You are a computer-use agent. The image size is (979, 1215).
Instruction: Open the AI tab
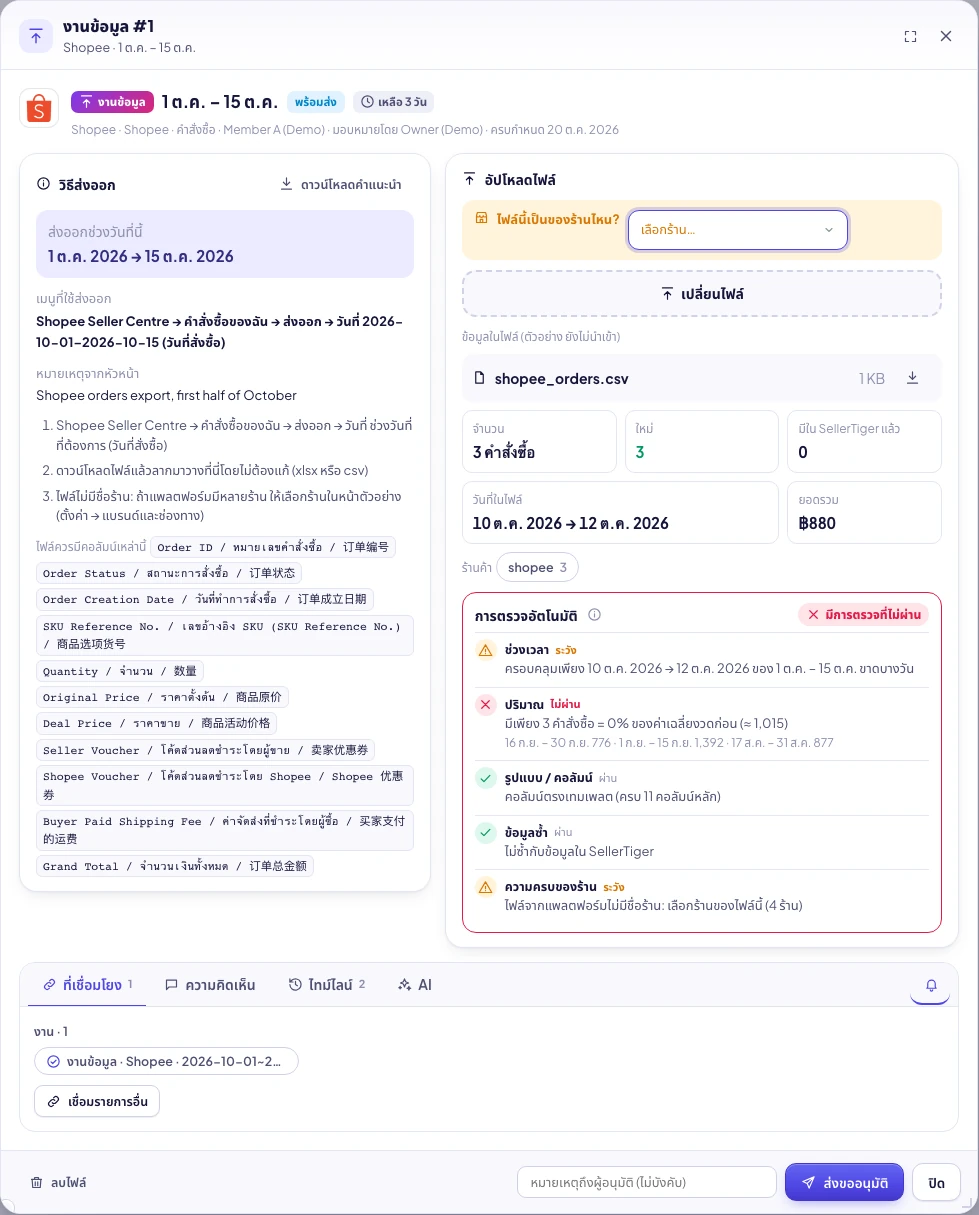pos(415,985)
